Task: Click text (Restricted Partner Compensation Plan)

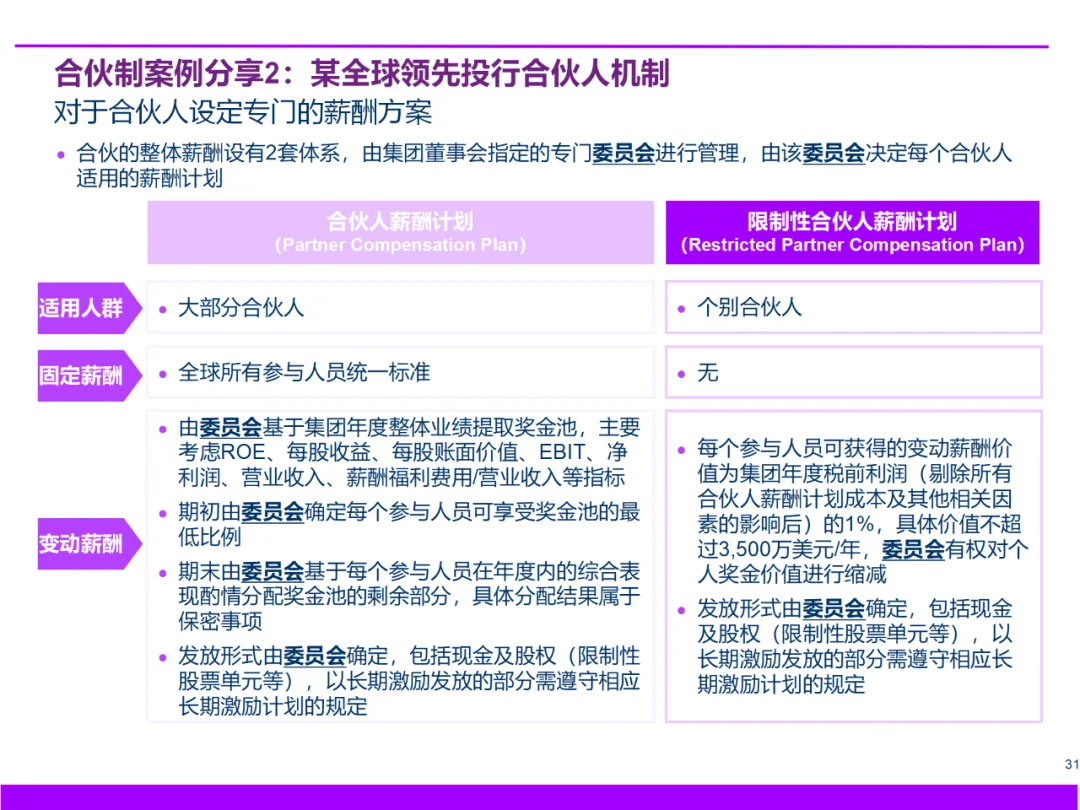Action: 852,245
